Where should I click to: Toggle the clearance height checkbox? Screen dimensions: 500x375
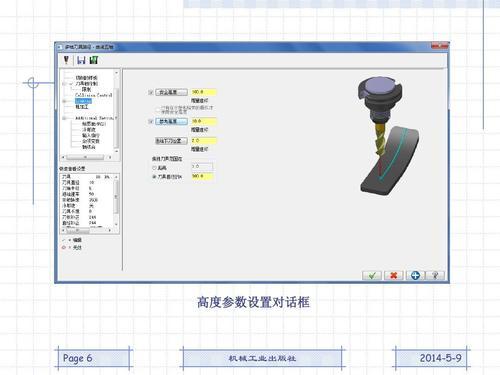click(x=150, y=92)
